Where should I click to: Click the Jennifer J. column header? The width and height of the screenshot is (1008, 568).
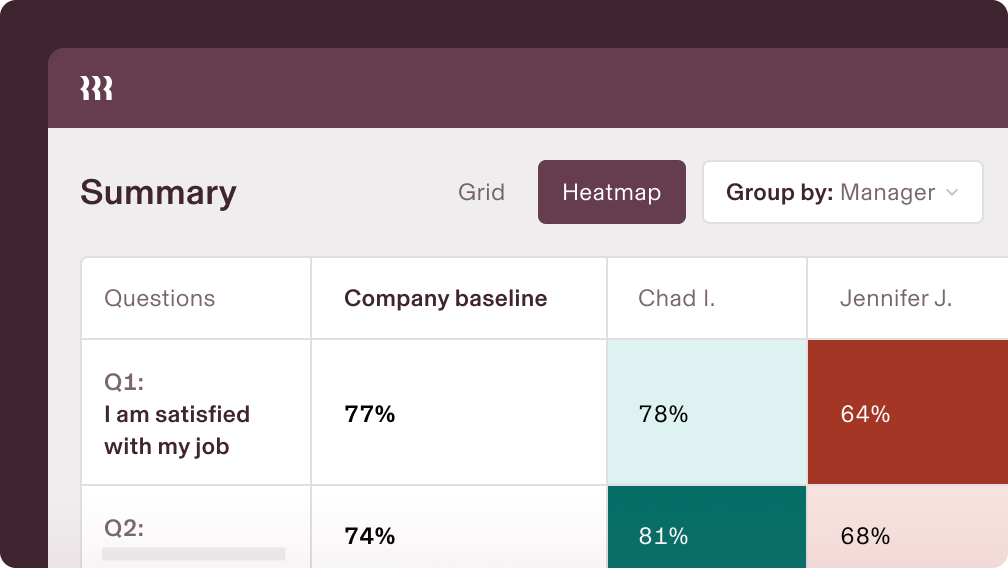tap(896, 298)
